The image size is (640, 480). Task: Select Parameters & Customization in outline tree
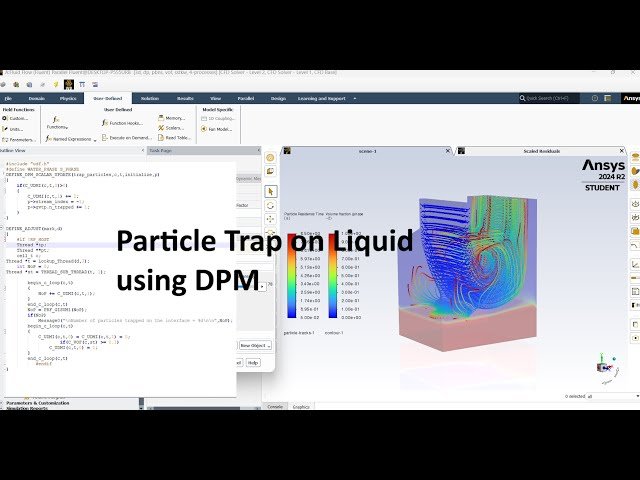38,403
